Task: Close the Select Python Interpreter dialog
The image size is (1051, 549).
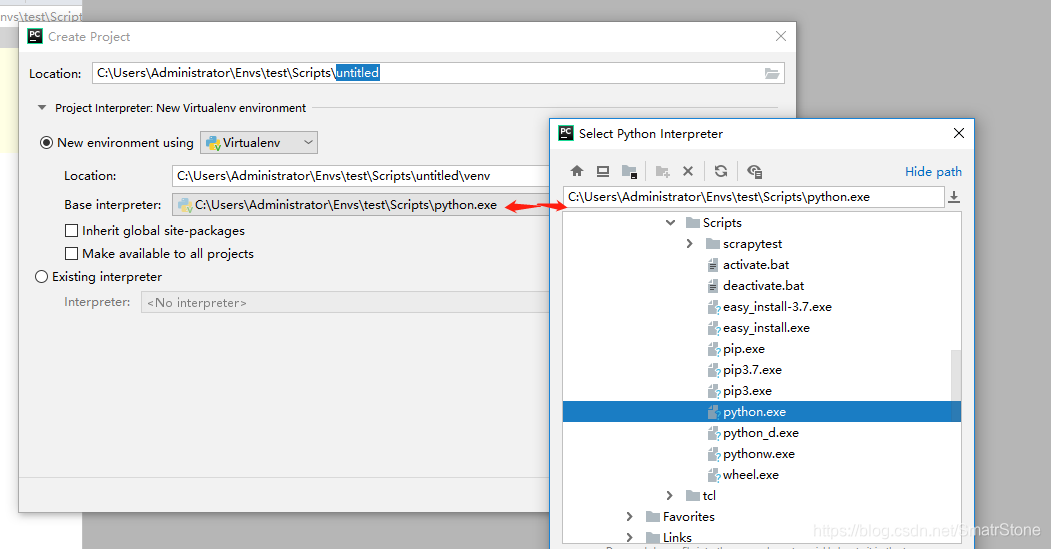Action: pyautogui.click(x=959, y=133)
